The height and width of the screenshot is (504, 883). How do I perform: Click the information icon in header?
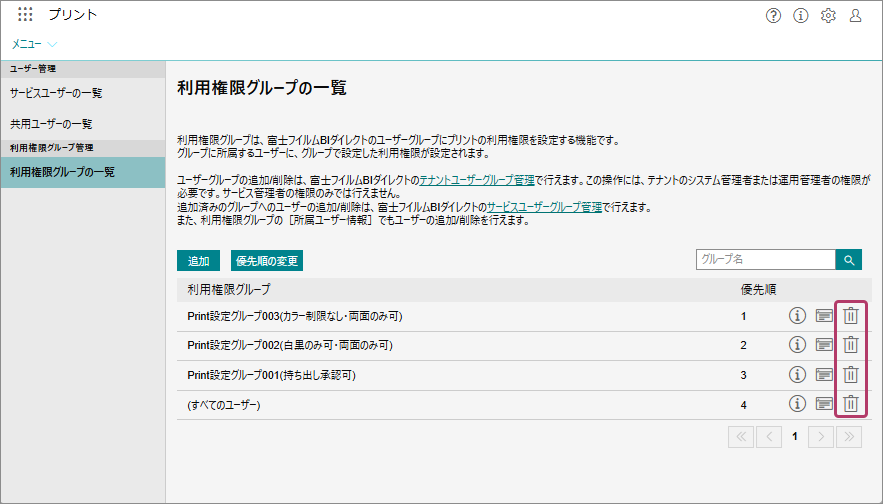800,16
